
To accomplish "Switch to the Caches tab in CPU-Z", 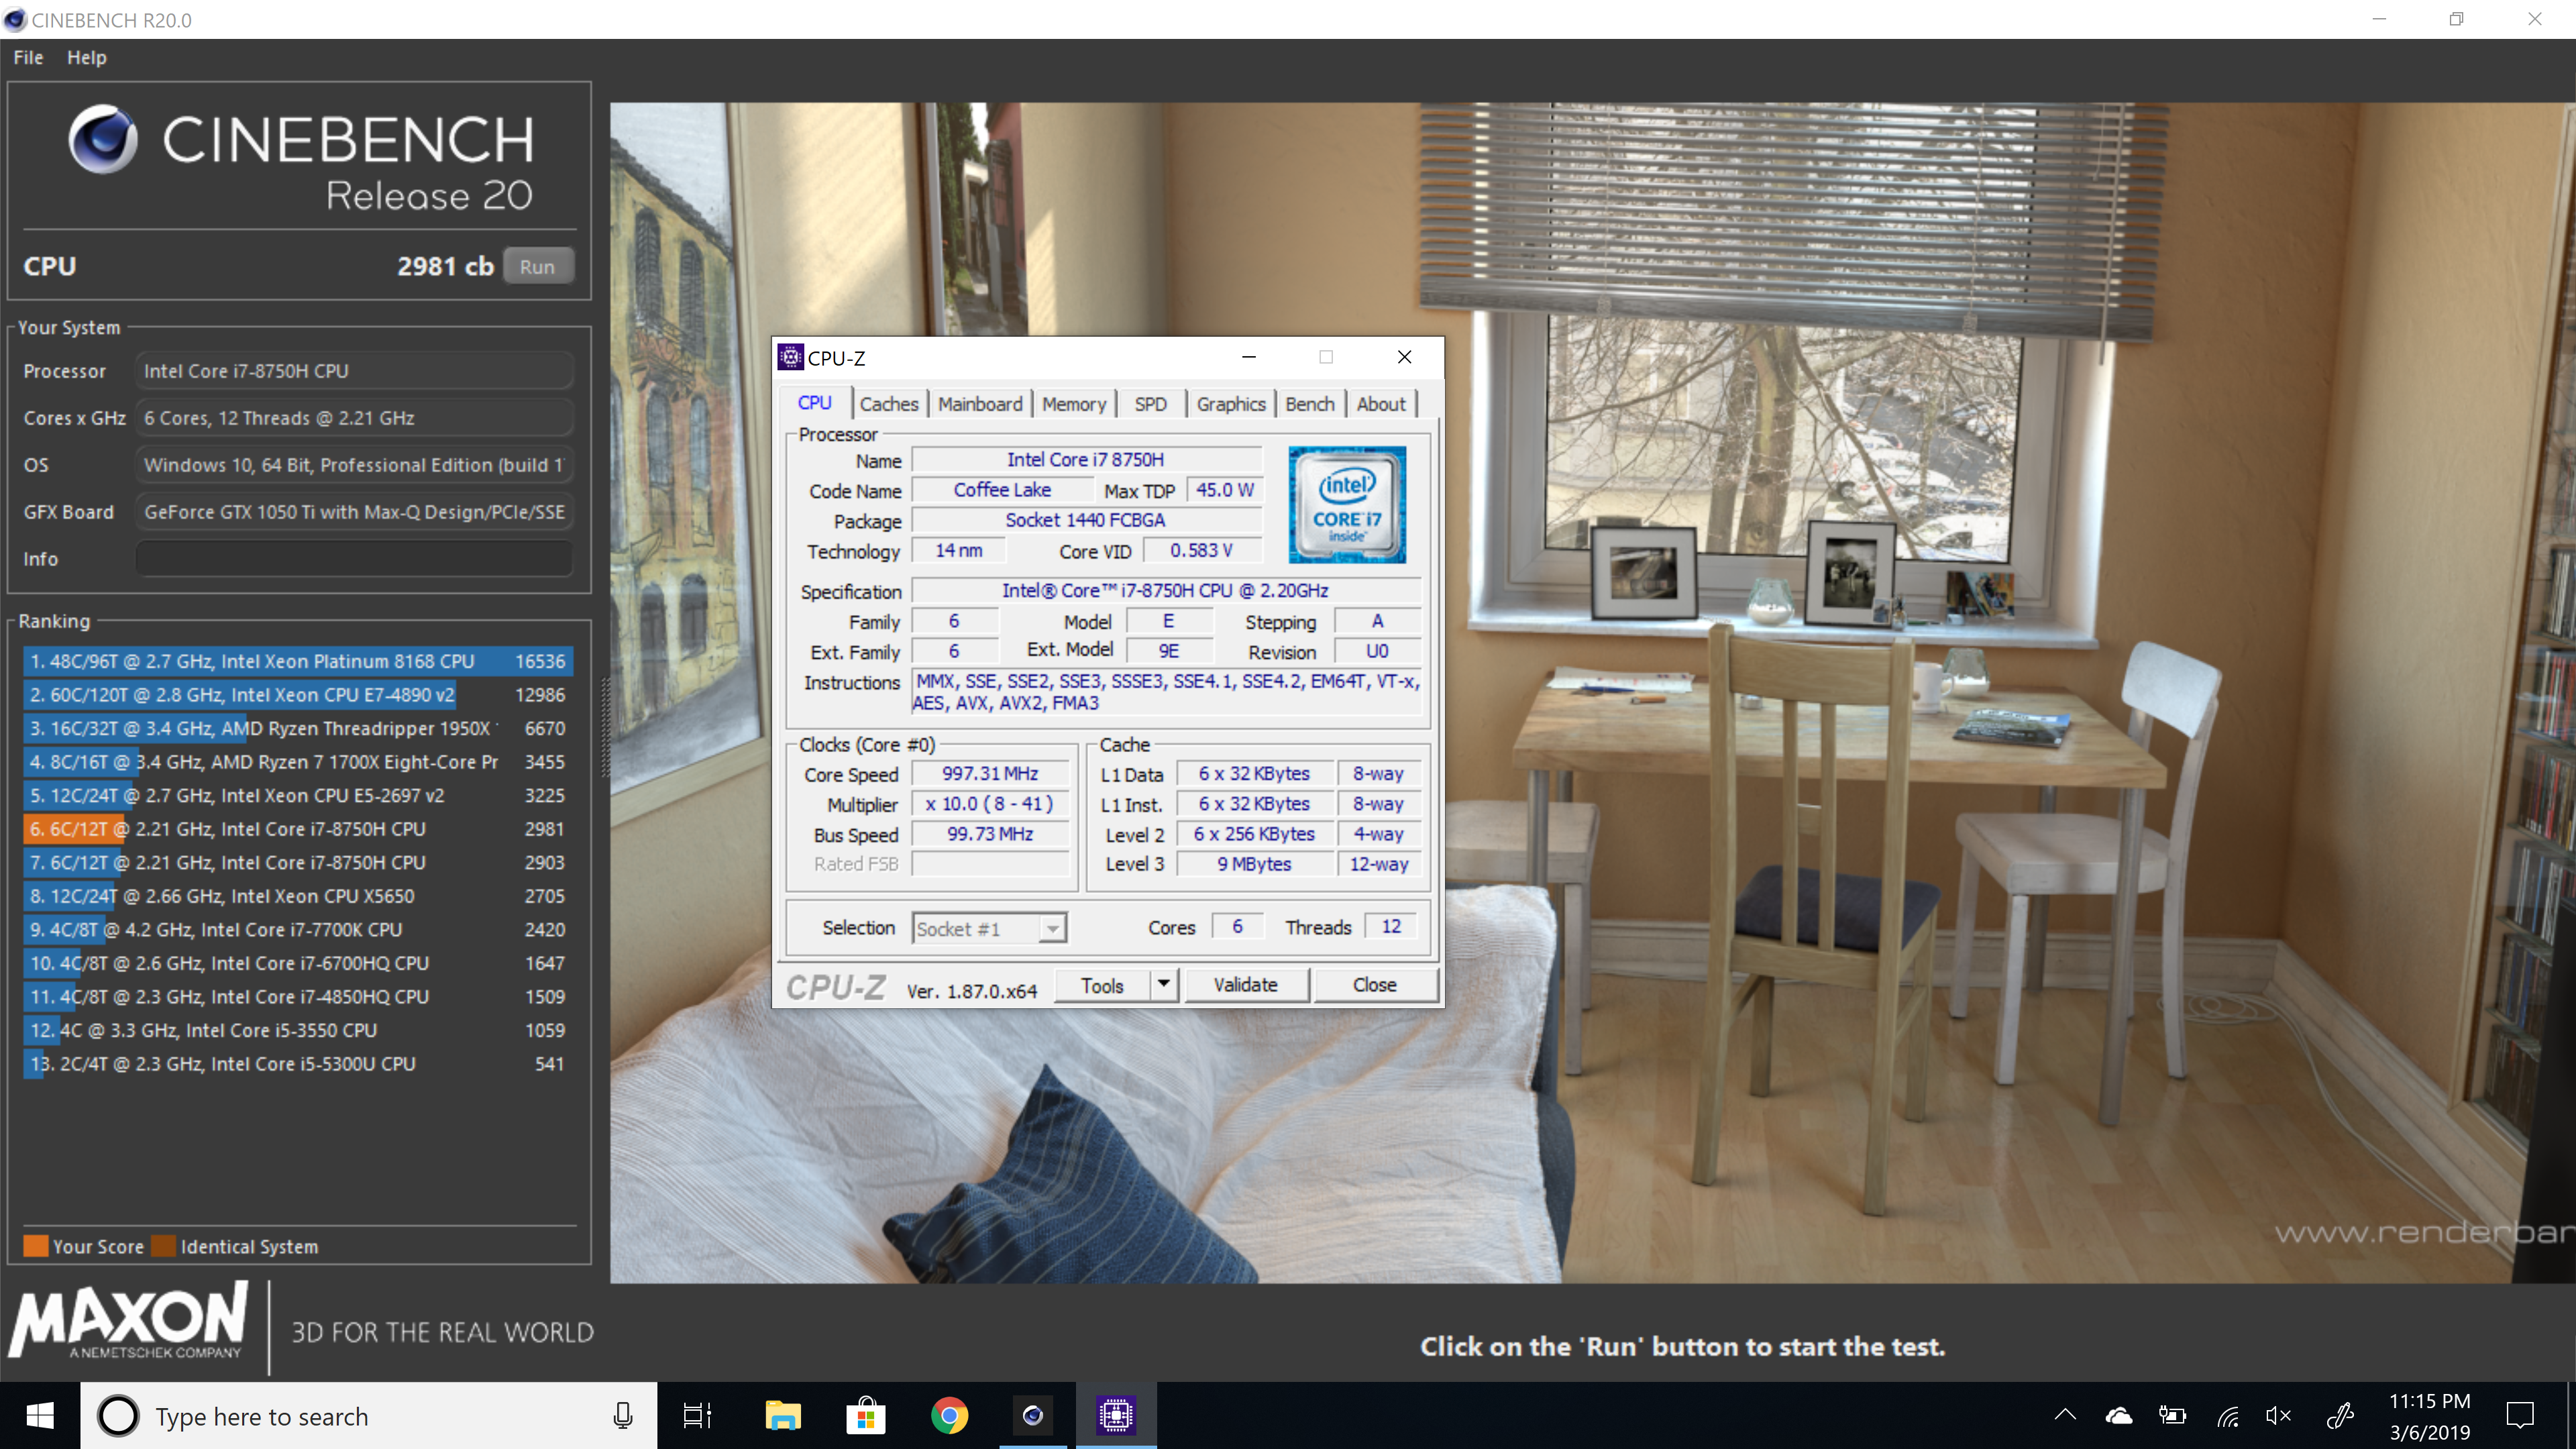I will [888, 404].
